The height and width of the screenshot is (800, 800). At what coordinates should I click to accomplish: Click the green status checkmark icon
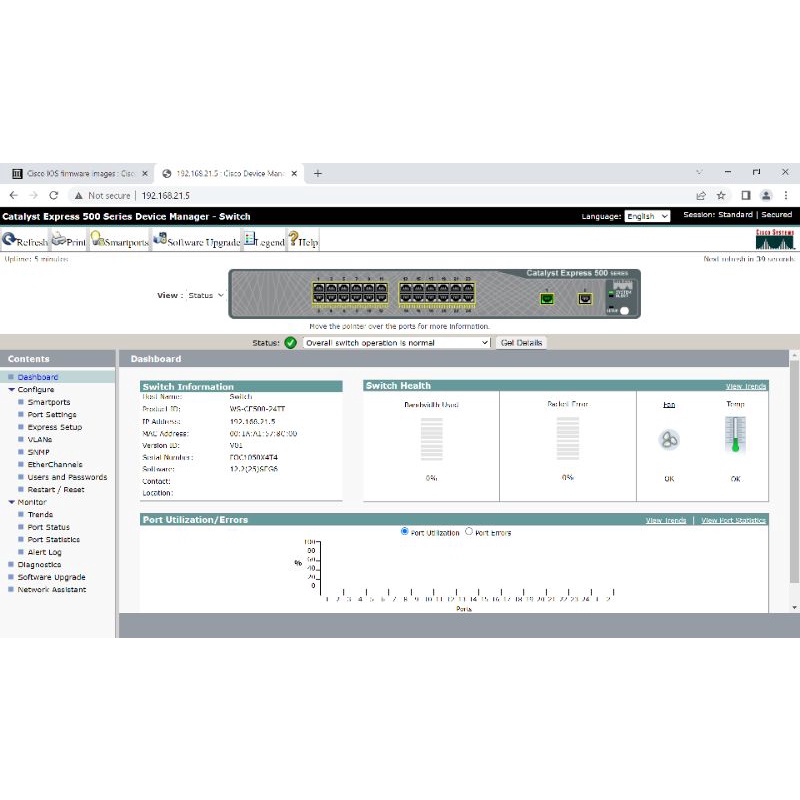(x=290, y=343)
